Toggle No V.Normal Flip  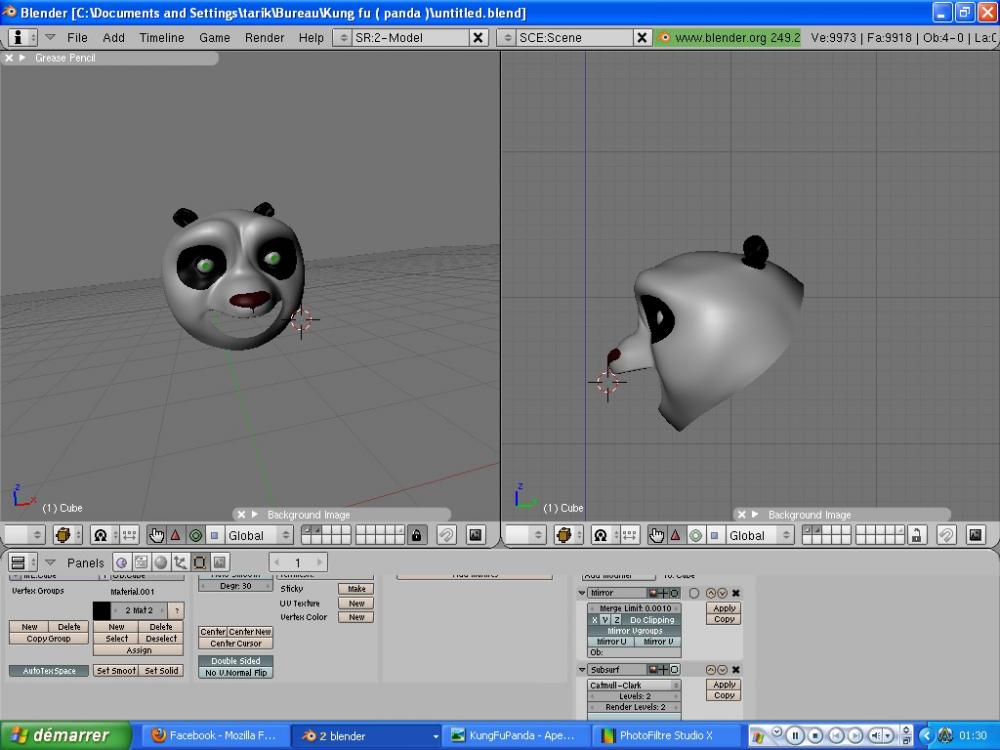(235, 673)
